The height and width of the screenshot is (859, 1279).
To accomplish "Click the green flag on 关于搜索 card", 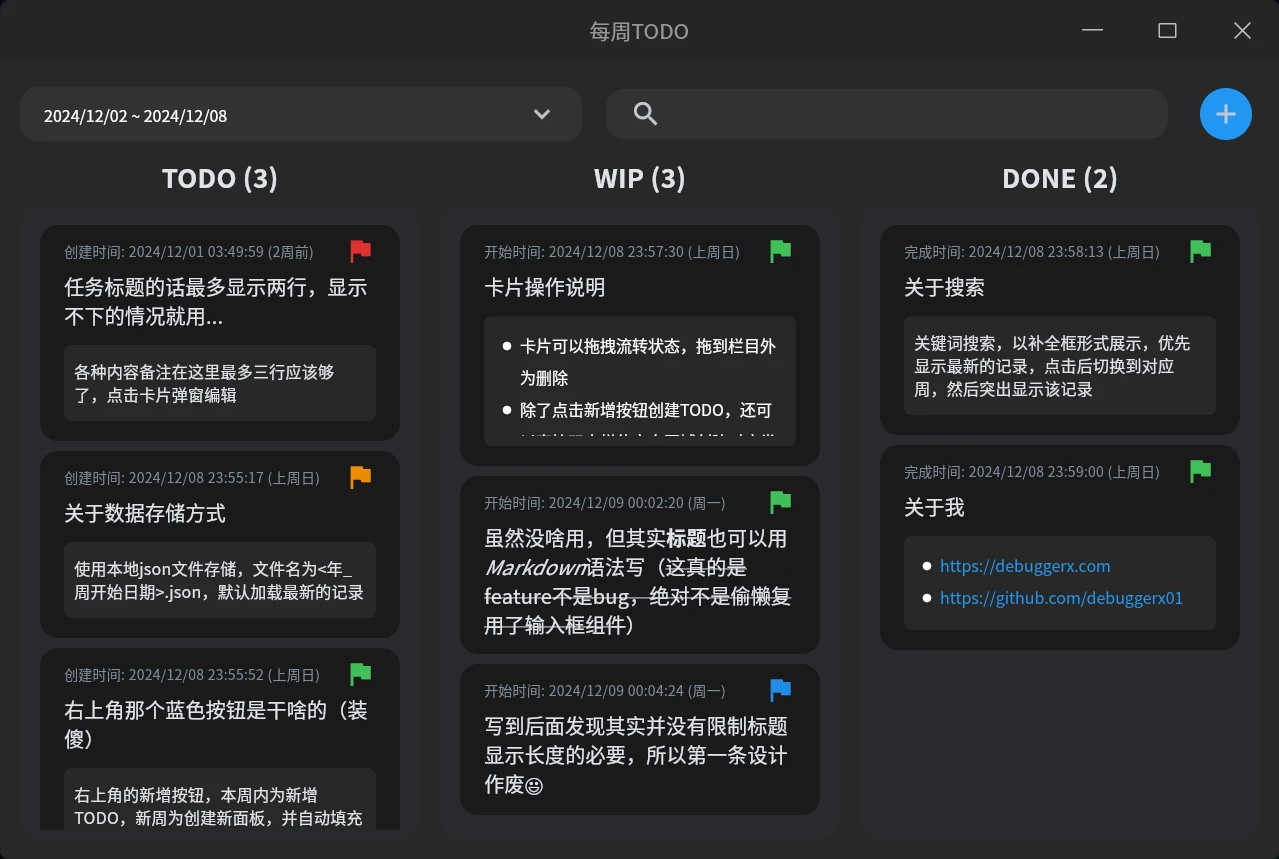I will click(1201, 252).
